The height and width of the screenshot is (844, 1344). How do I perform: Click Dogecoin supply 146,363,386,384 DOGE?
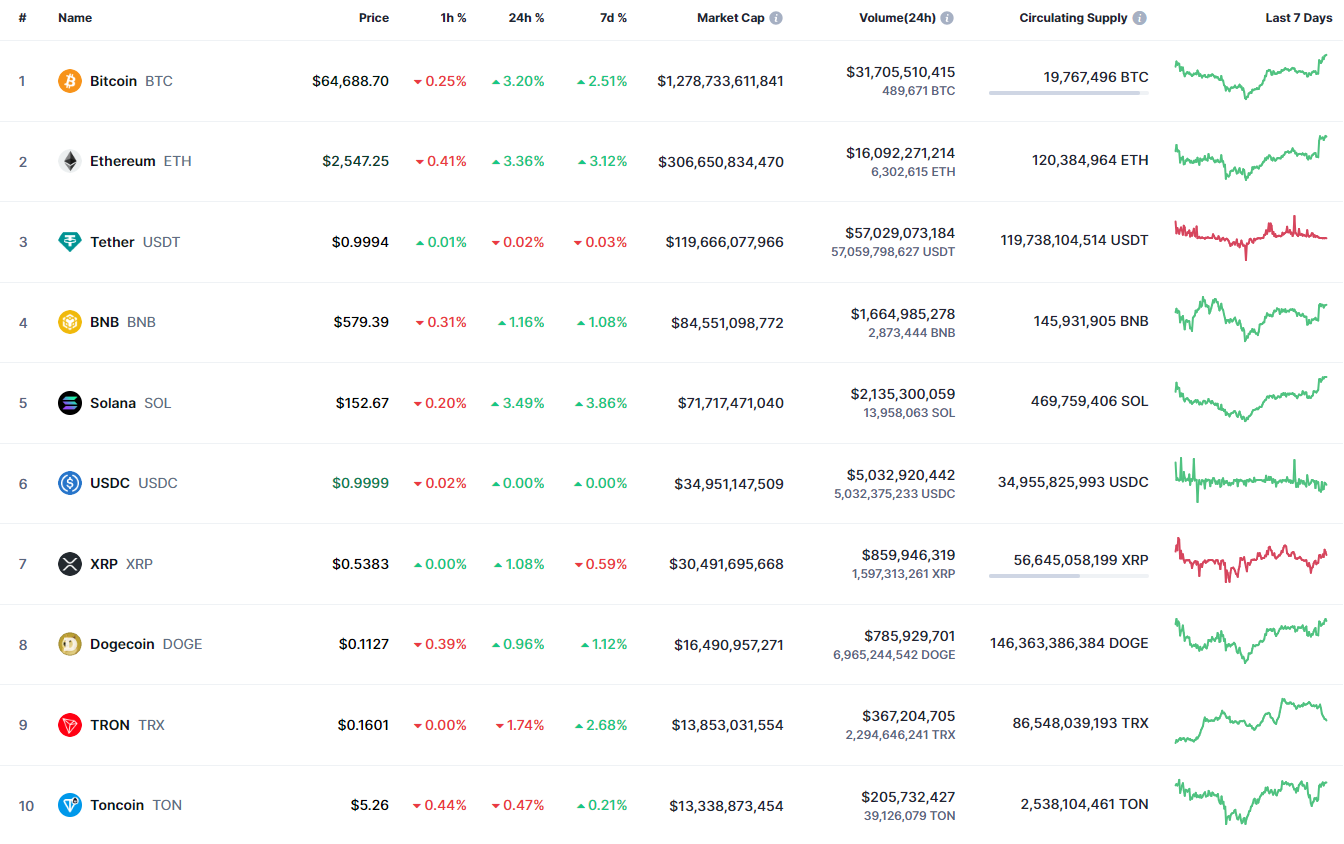pos(1069,643)
